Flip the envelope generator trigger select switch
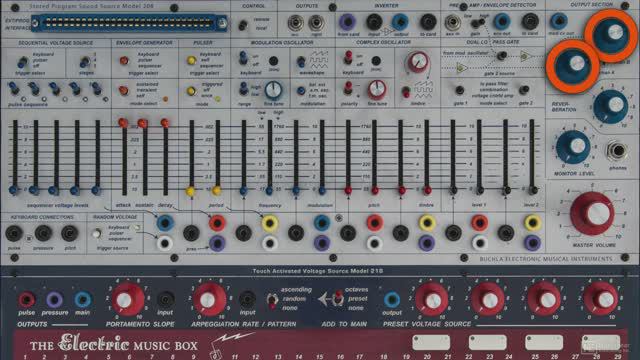640x360 pixels. tap(124, 61)
